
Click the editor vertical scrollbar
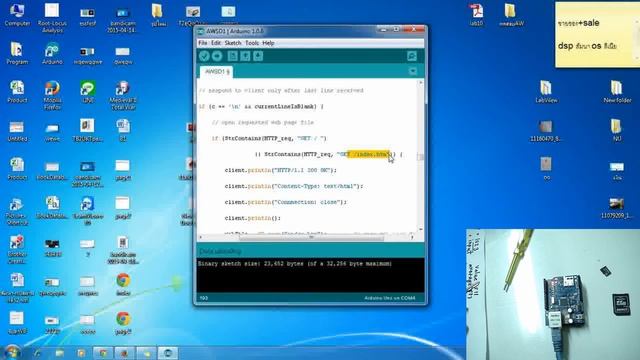point(421,156)
